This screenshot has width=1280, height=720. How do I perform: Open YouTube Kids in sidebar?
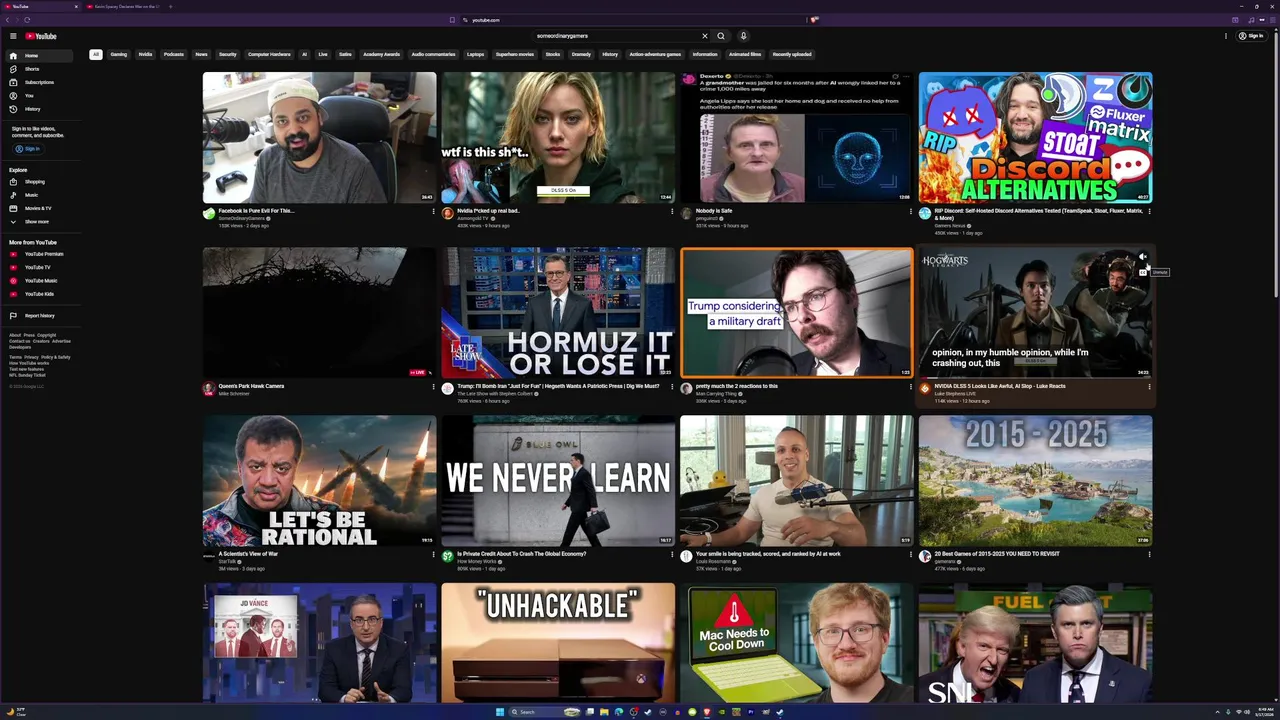(39, 294)
